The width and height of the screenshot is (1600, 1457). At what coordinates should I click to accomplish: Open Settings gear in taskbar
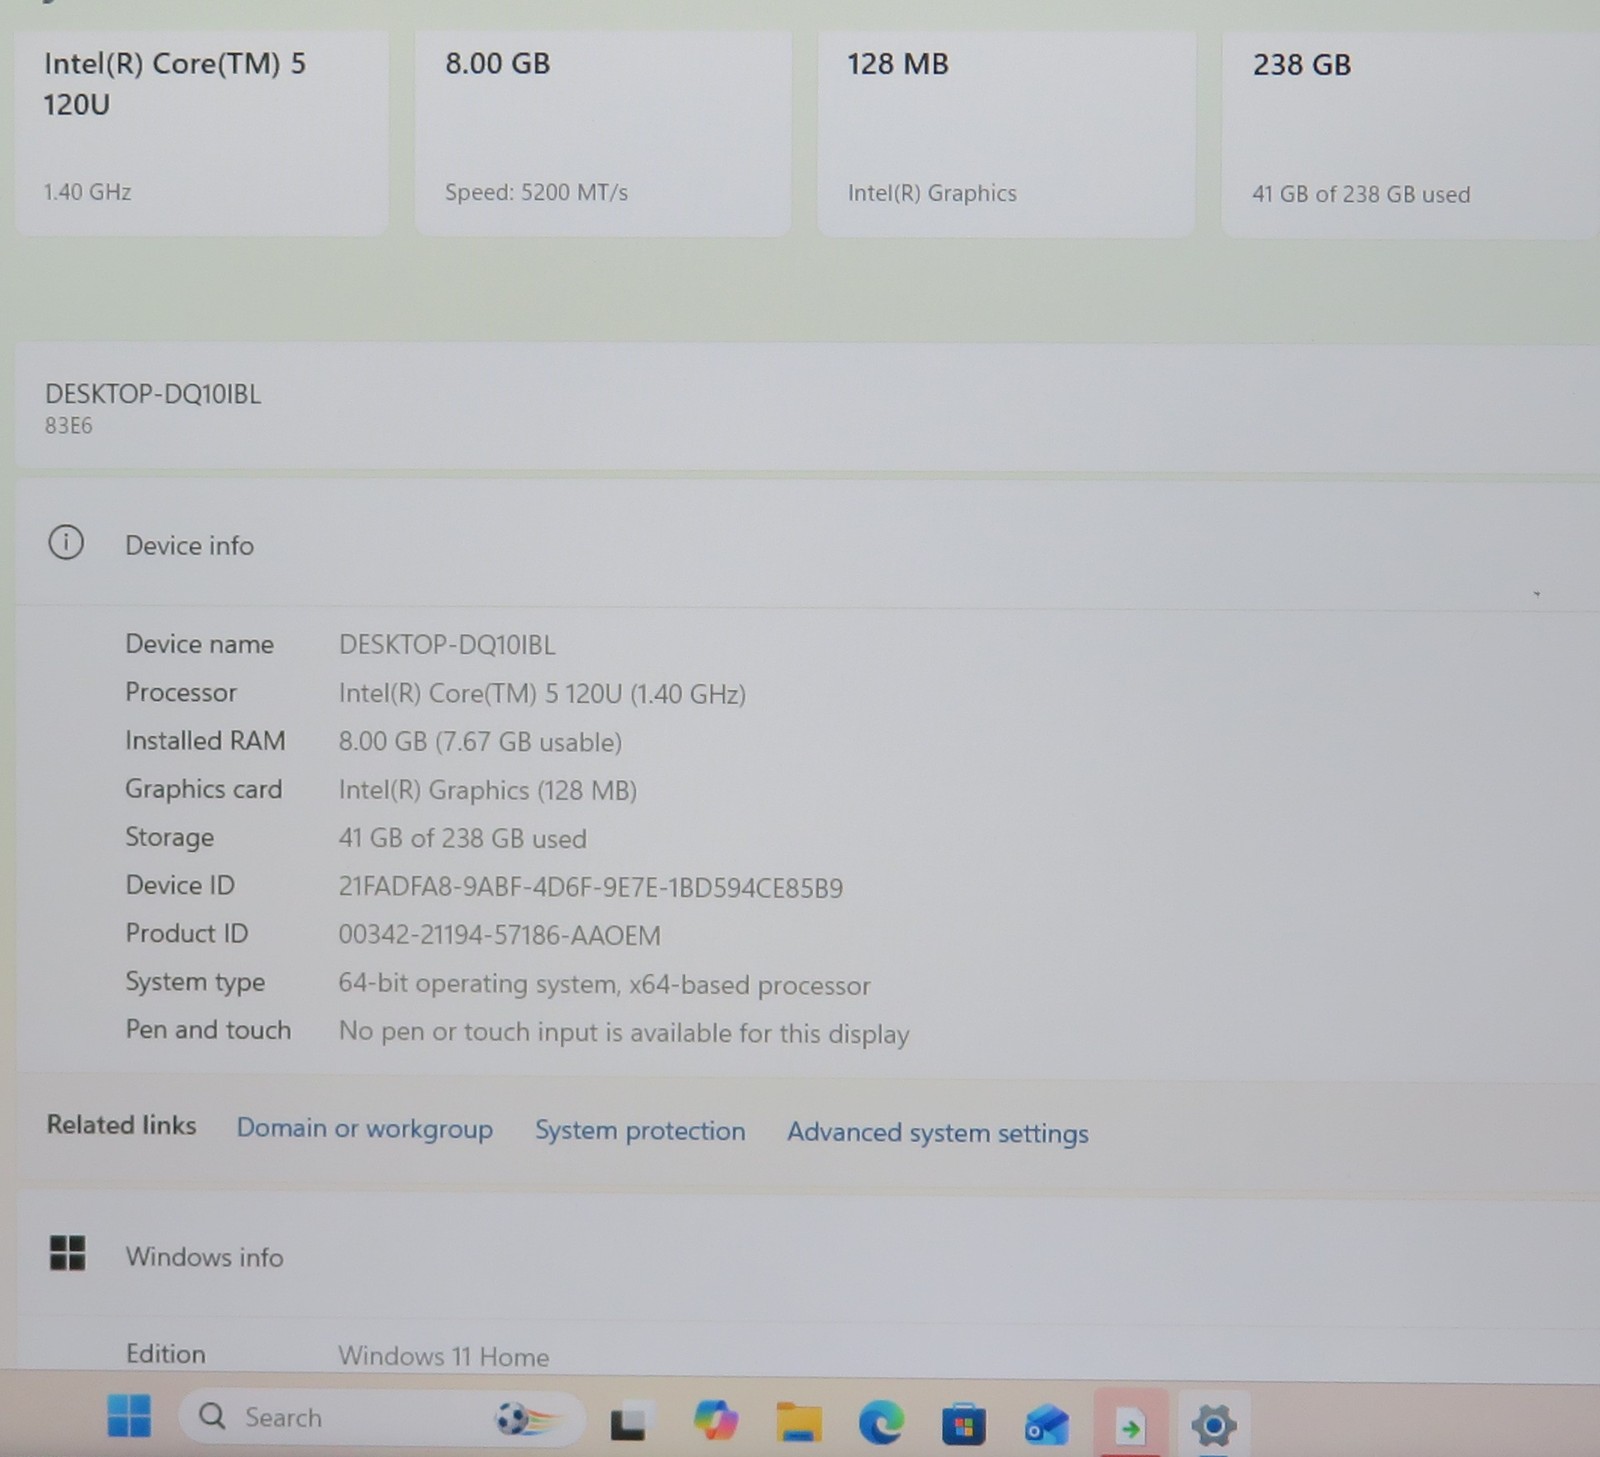point(1213,1424)
